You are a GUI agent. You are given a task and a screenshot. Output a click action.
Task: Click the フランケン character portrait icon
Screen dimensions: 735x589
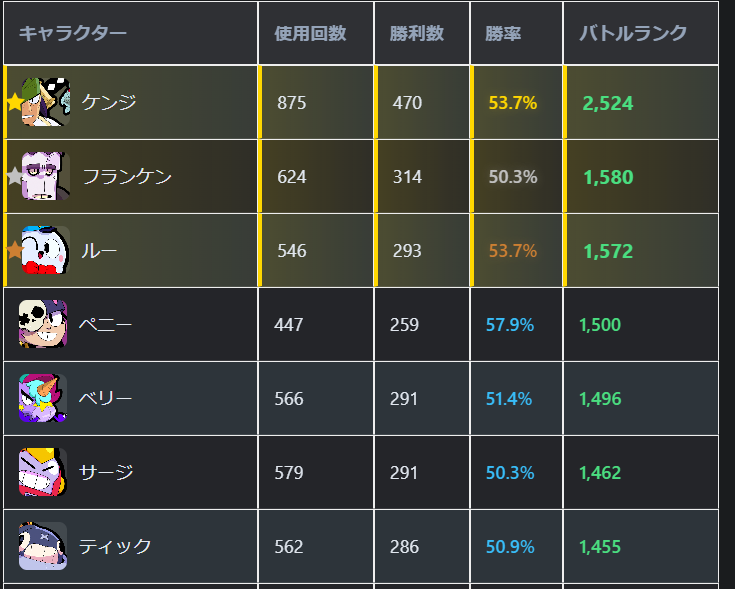click(x=46, y=177)
